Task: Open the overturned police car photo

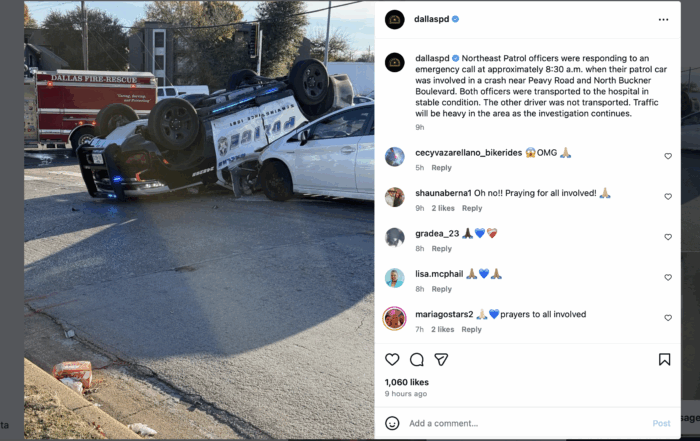Action: (199, 220)
